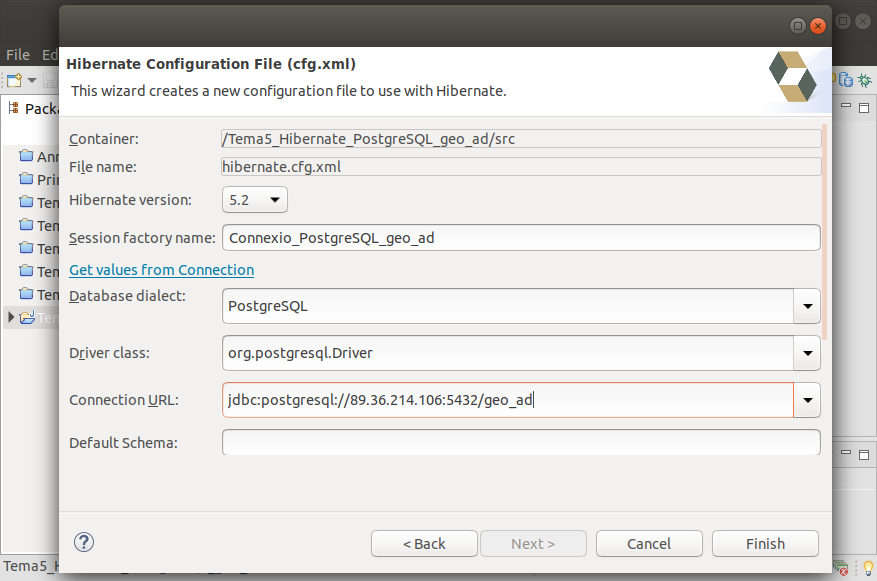Expand the Driver class dropdown arrow
Image resolution: width=877 pixels, height=581 pixels.
(807, 353)
